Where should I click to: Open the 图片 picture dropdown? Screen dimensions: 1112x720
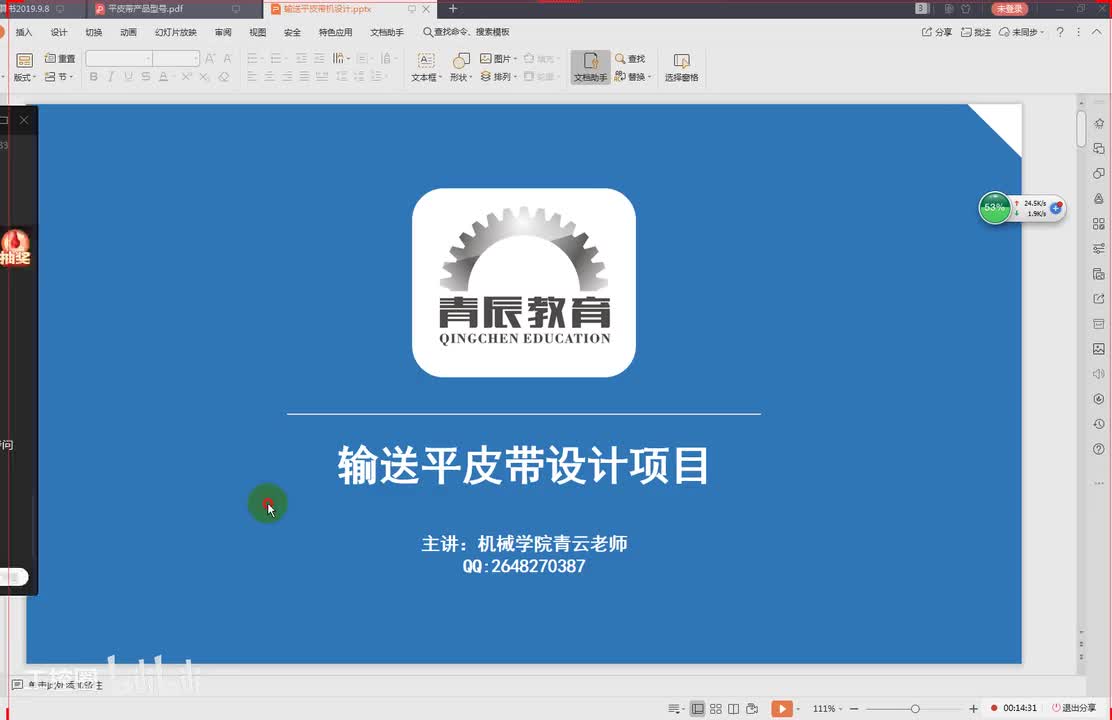pyautogui.click(x=498, y=58)
